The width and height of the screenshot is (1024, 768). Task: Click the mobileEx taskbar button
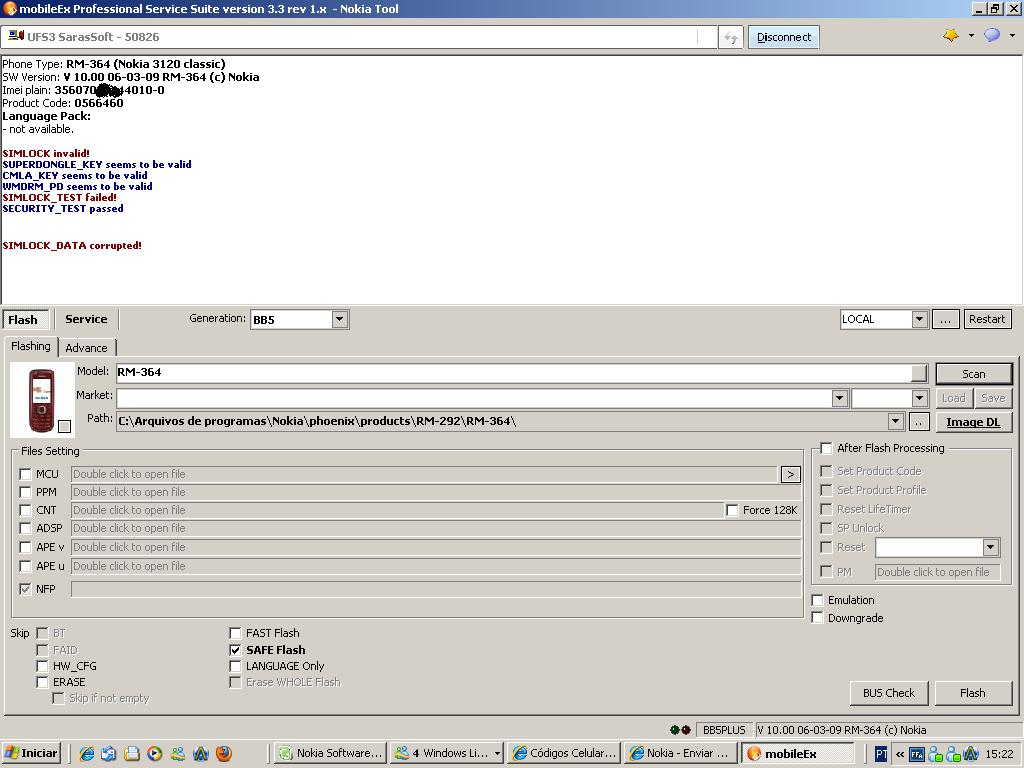[x=797, y=754]
